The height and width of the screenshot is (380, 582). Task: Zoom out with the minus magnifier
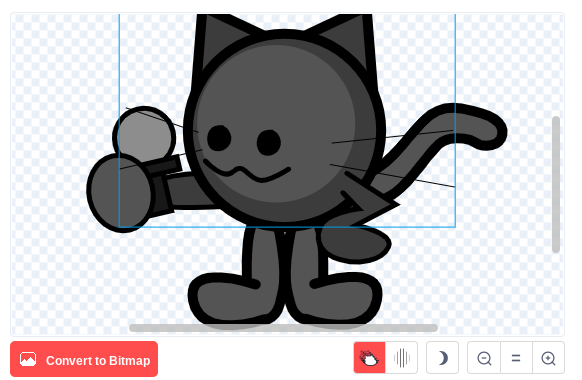click(484, 358)
